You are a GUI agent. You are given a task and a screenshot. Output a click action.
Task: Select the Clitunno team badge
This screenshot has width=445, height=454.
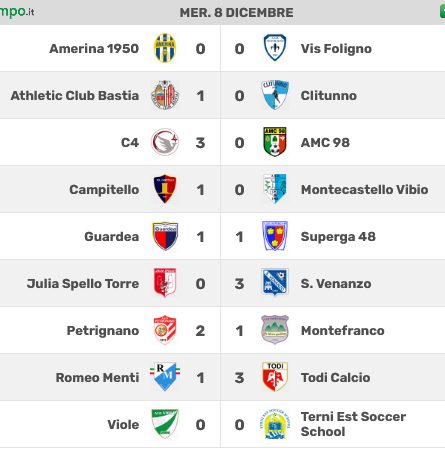tap(275, 95)
